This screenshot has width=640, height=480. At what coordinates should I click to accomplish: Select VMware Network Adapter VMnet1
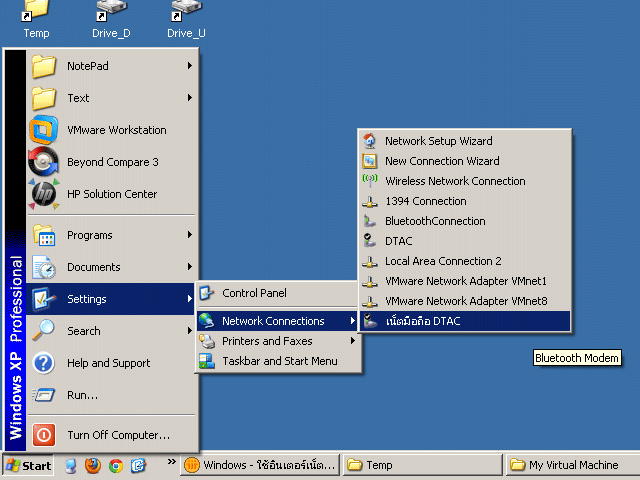(465, 281)
